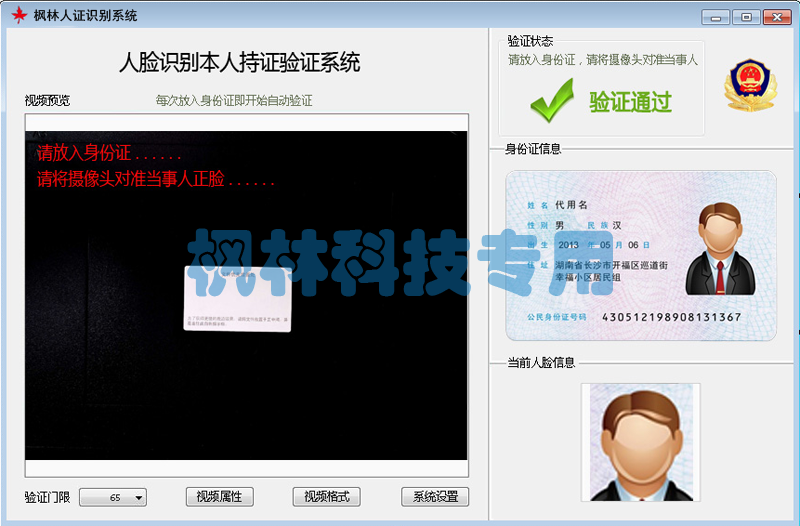Click the 每次放入身份证即开始自动验证 hint text
Viewport: 800px width, 526px height.
234,101
